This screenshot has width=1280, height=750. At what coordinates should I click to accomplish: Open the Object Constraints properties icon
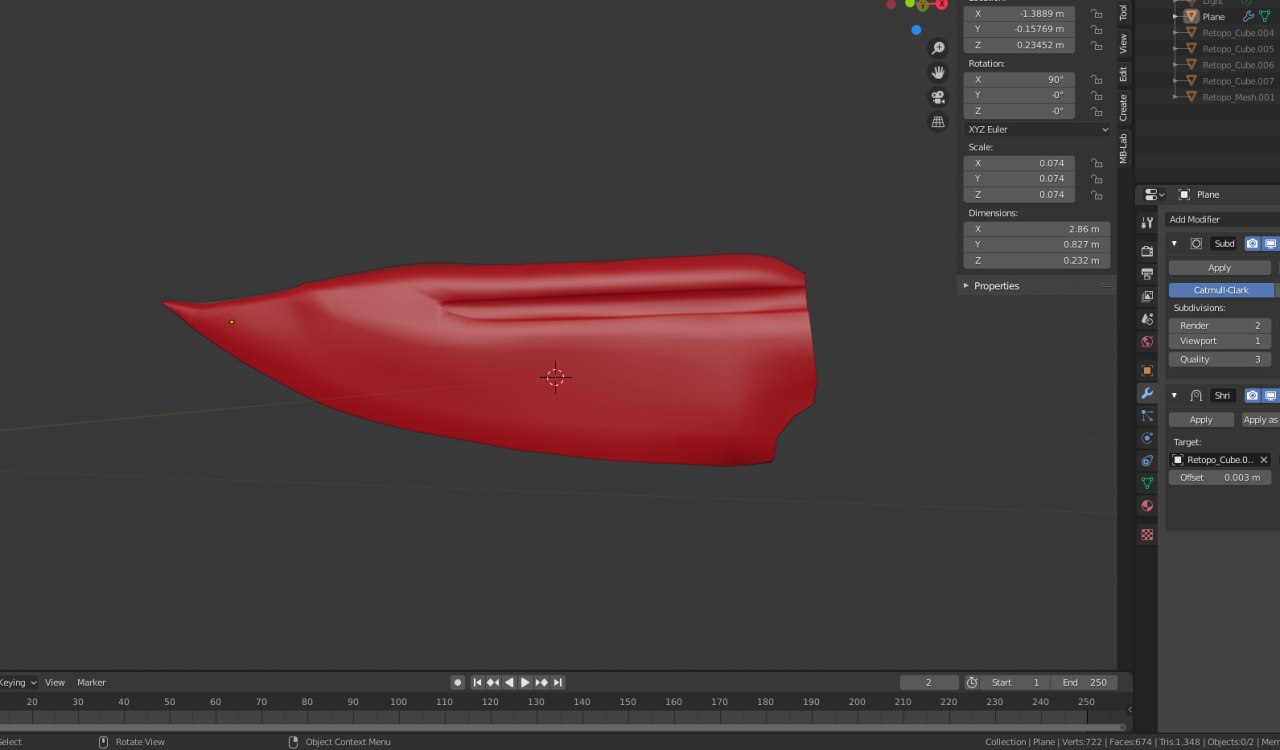coord(1147,461)
